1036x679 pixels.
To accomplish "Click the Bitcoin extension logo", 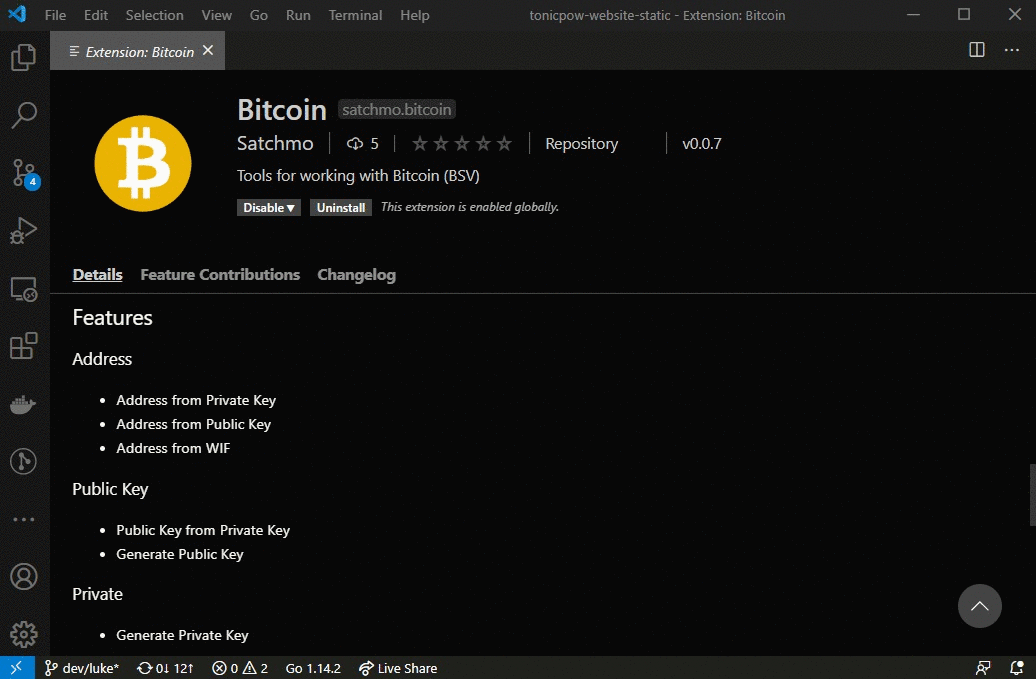I will click(x=143, y=163).
